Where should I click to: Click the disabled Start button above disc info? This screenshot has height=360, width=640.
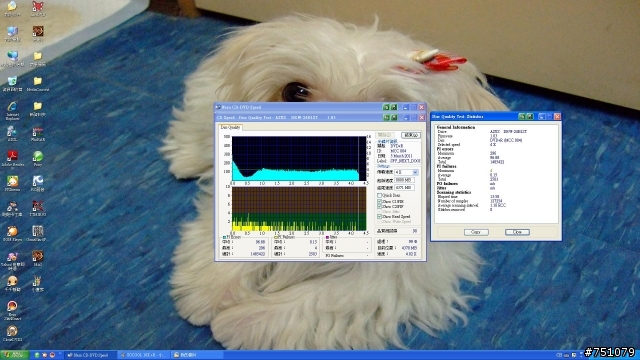pos(385,135)
